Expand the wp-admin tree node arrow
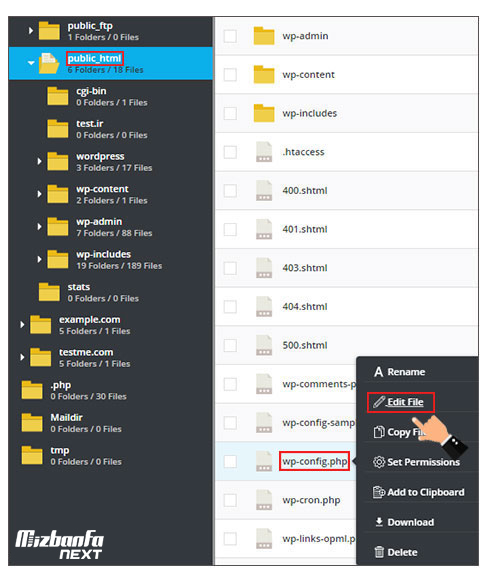The width and height of the screenshot is (487, 576). pyautogui.click(x=39, y=227)
